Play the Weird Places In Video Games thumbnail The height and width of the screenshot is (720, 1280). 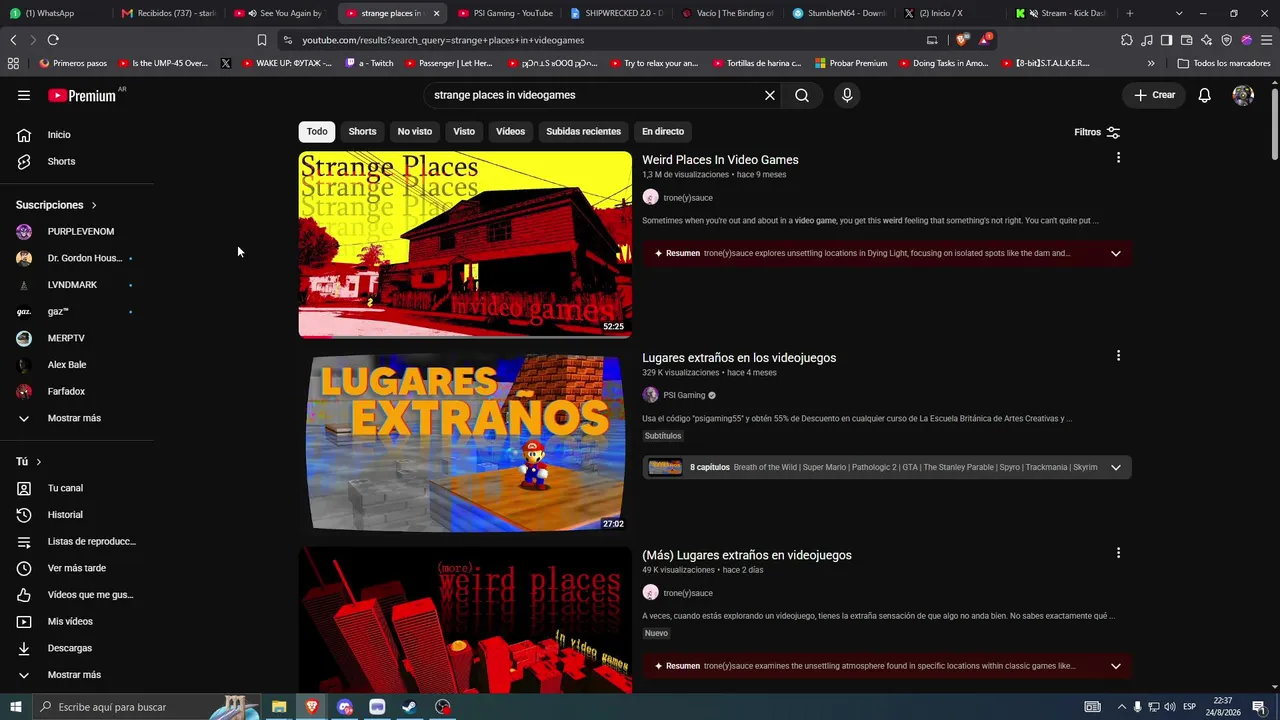click(465, 244)
